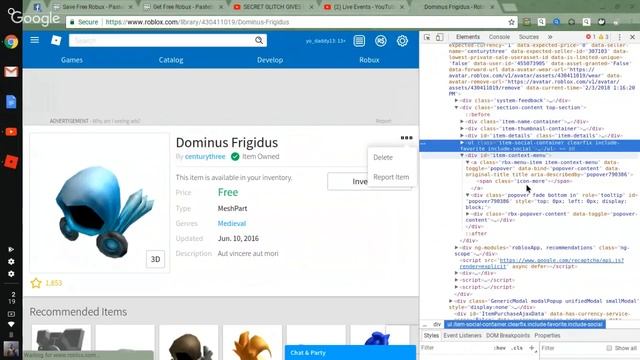Launch Chrome from the shelf
Image resolution: width=640 pixels, height=360 pixels.
tap(11, 42)
